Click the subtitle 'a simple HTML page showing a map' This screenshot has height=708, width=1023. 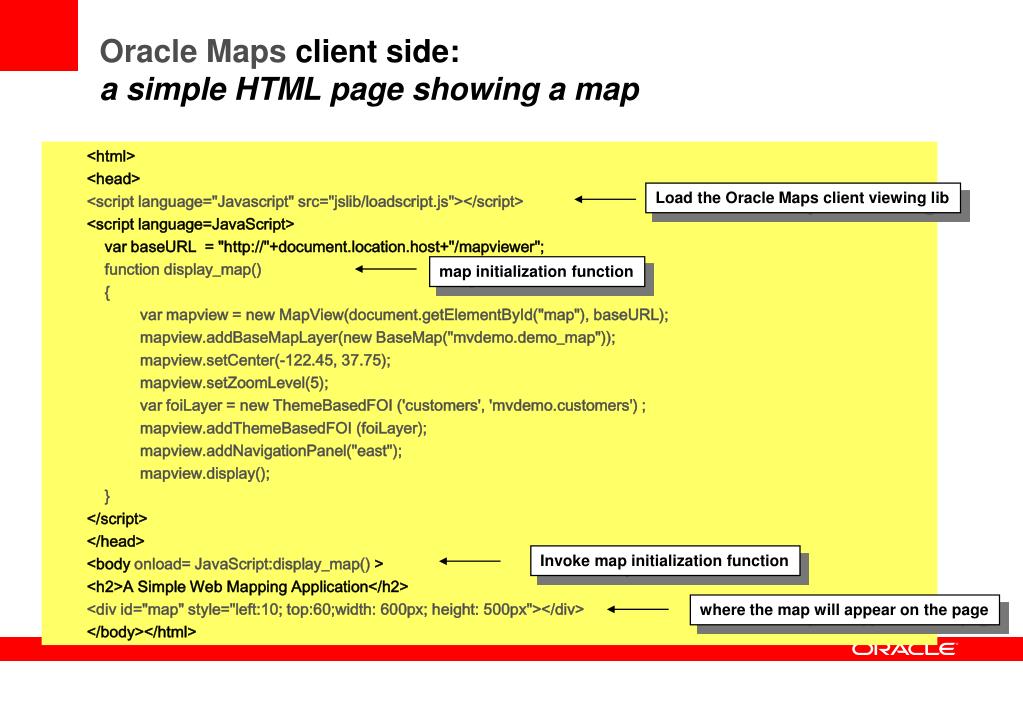pos(369,89)
